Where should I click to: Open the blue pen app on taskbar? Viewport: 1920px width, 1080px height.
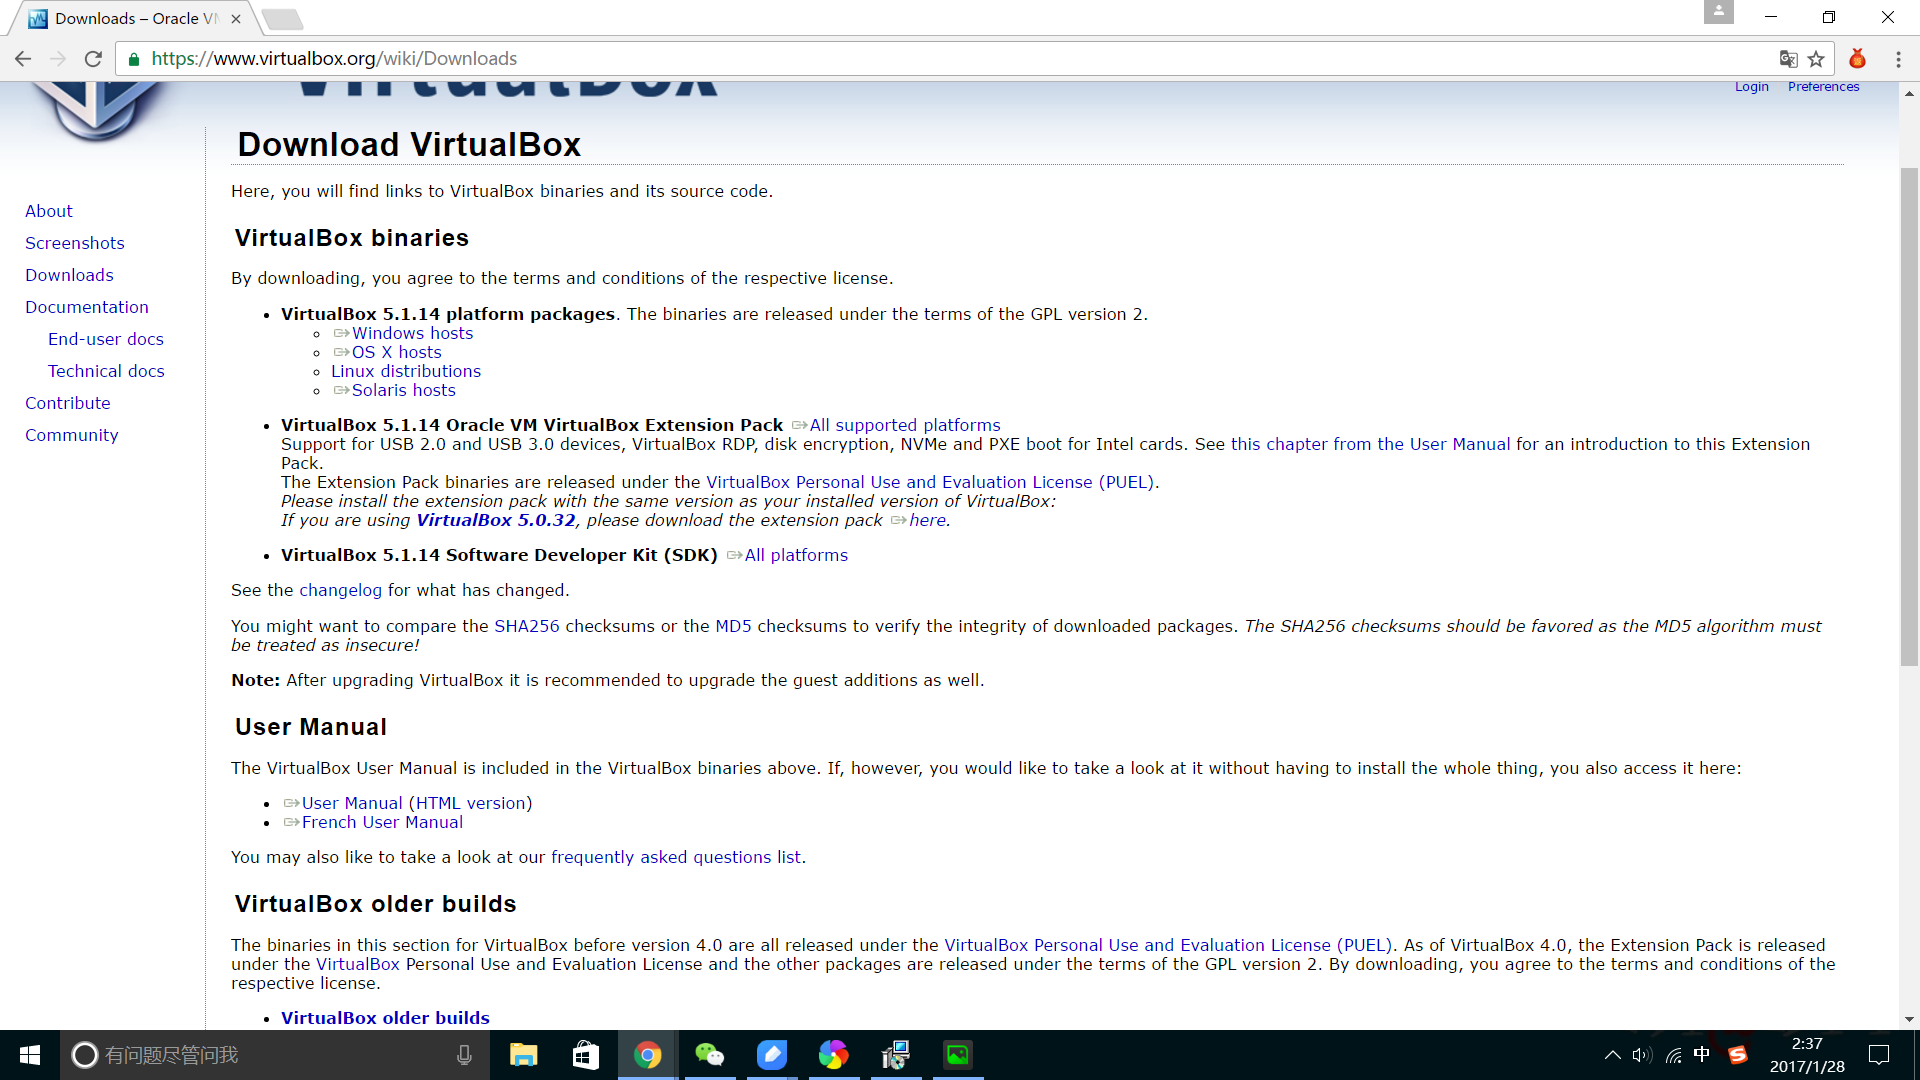(771, 1055)
